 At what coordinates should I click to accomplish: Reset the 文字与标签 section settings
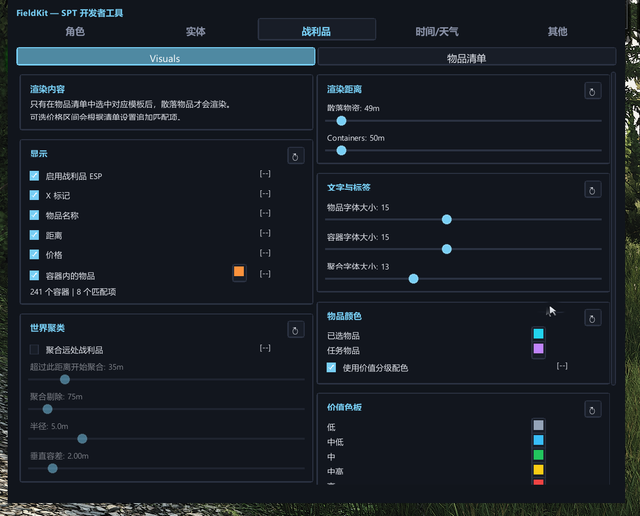tap(592, 190)
